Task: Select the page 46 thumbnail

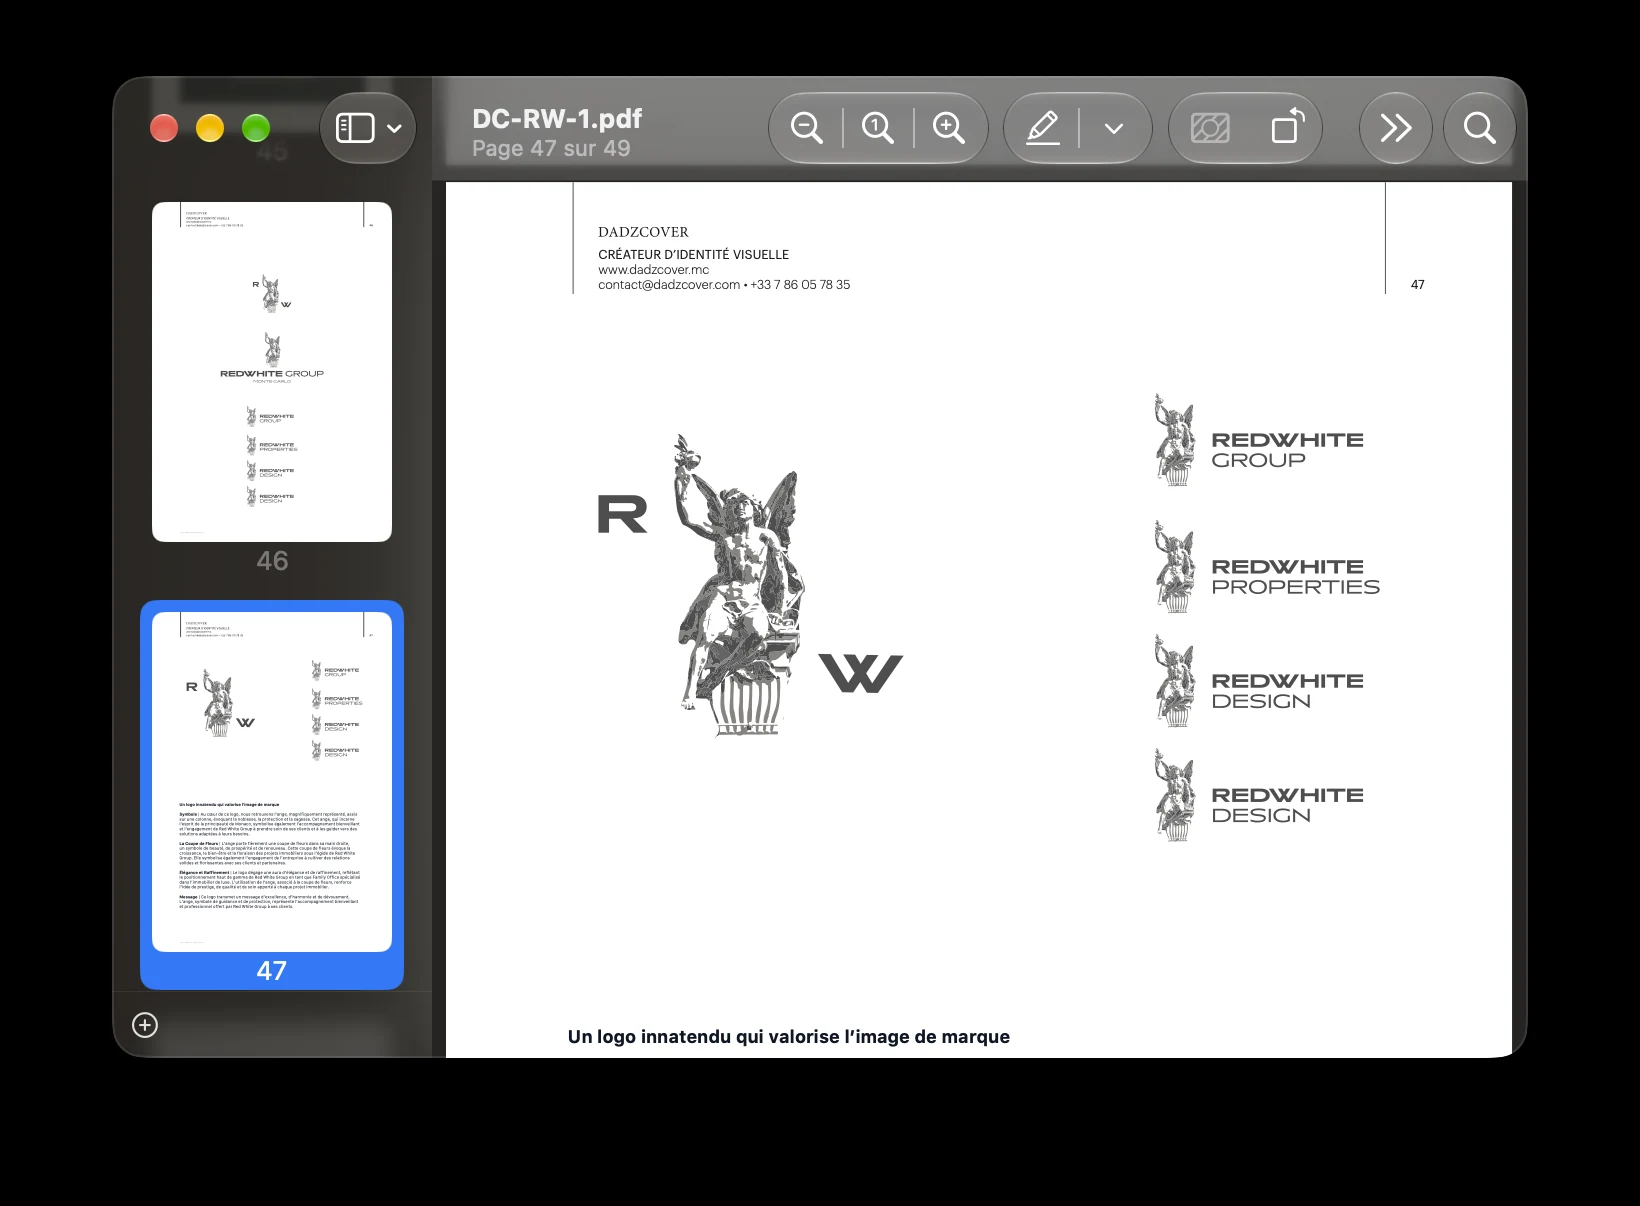Action: (272, 372)
